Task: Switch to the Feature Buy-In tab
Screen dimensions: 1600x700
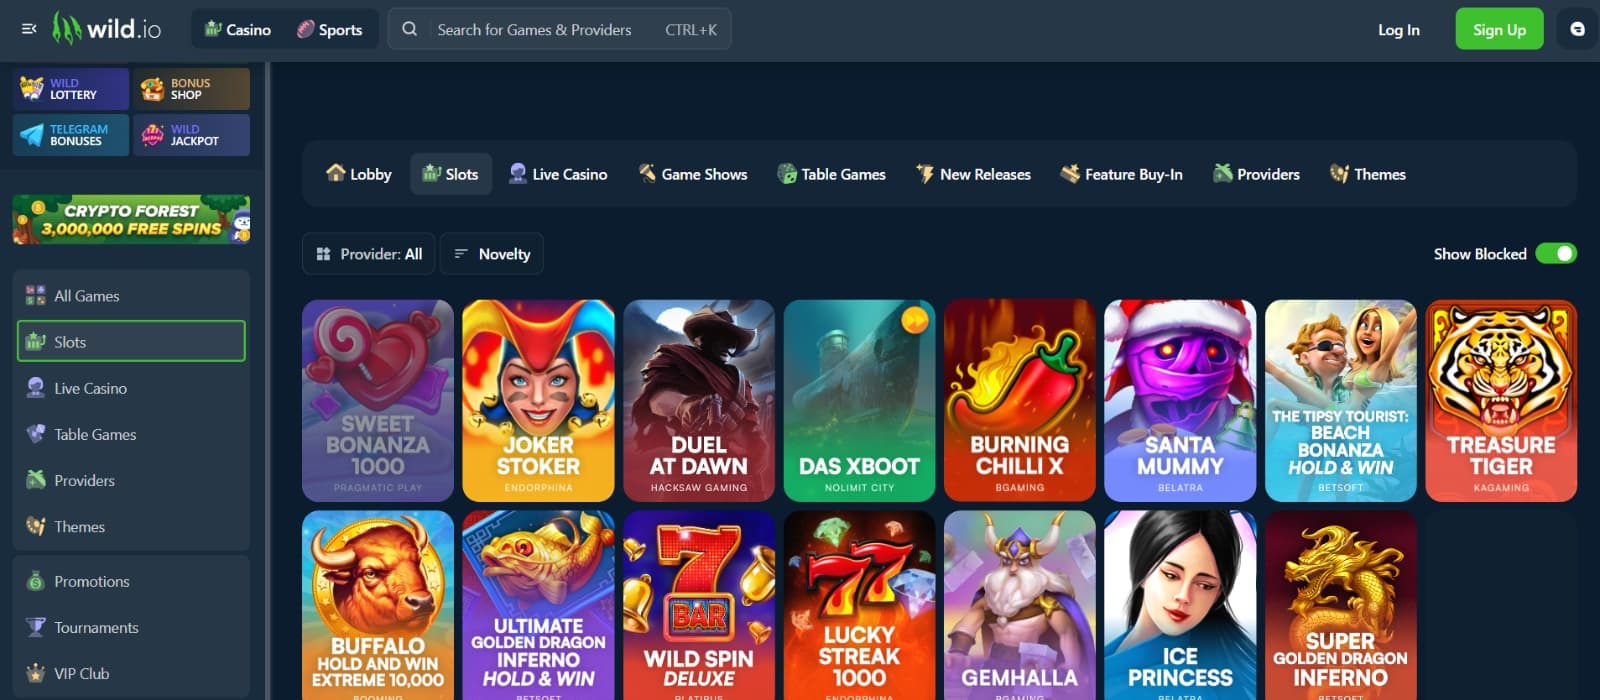Action: pos(1121,174)
